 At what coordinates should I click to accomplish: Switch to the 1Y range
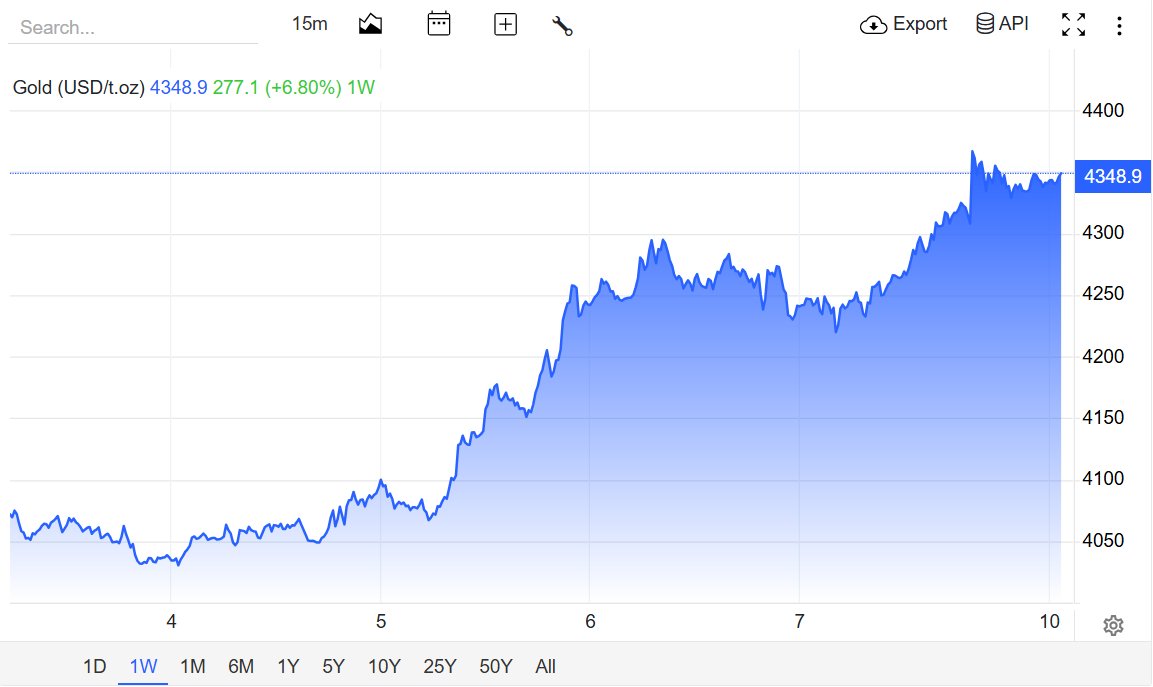coord(288,666)
